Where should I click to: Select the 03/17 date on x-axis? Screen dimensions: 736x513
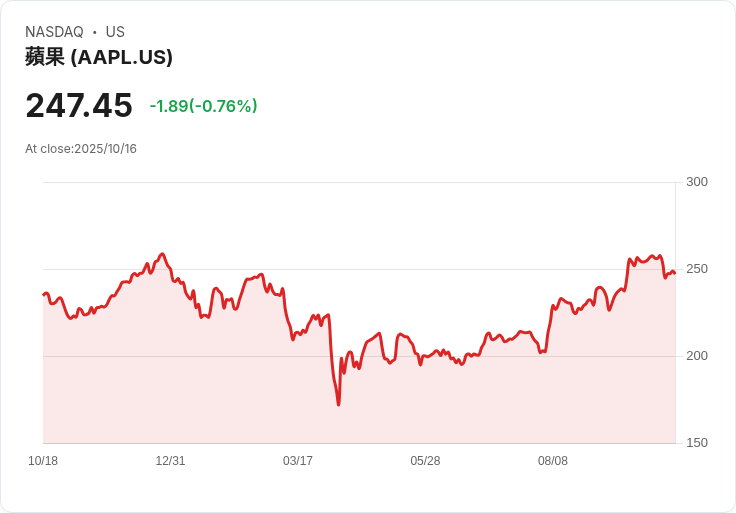[x=298, y=461]
